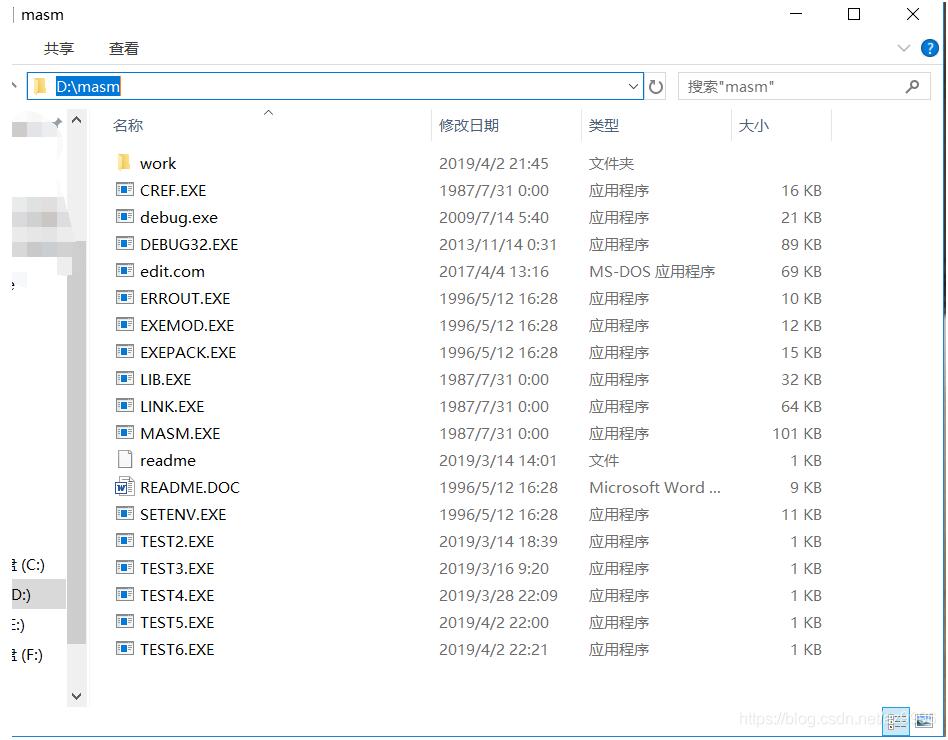Image resolution: width=948 pixels, height=740 pixels.
Task: Switch to the 查看 tab
Action: tap(123, 47)
